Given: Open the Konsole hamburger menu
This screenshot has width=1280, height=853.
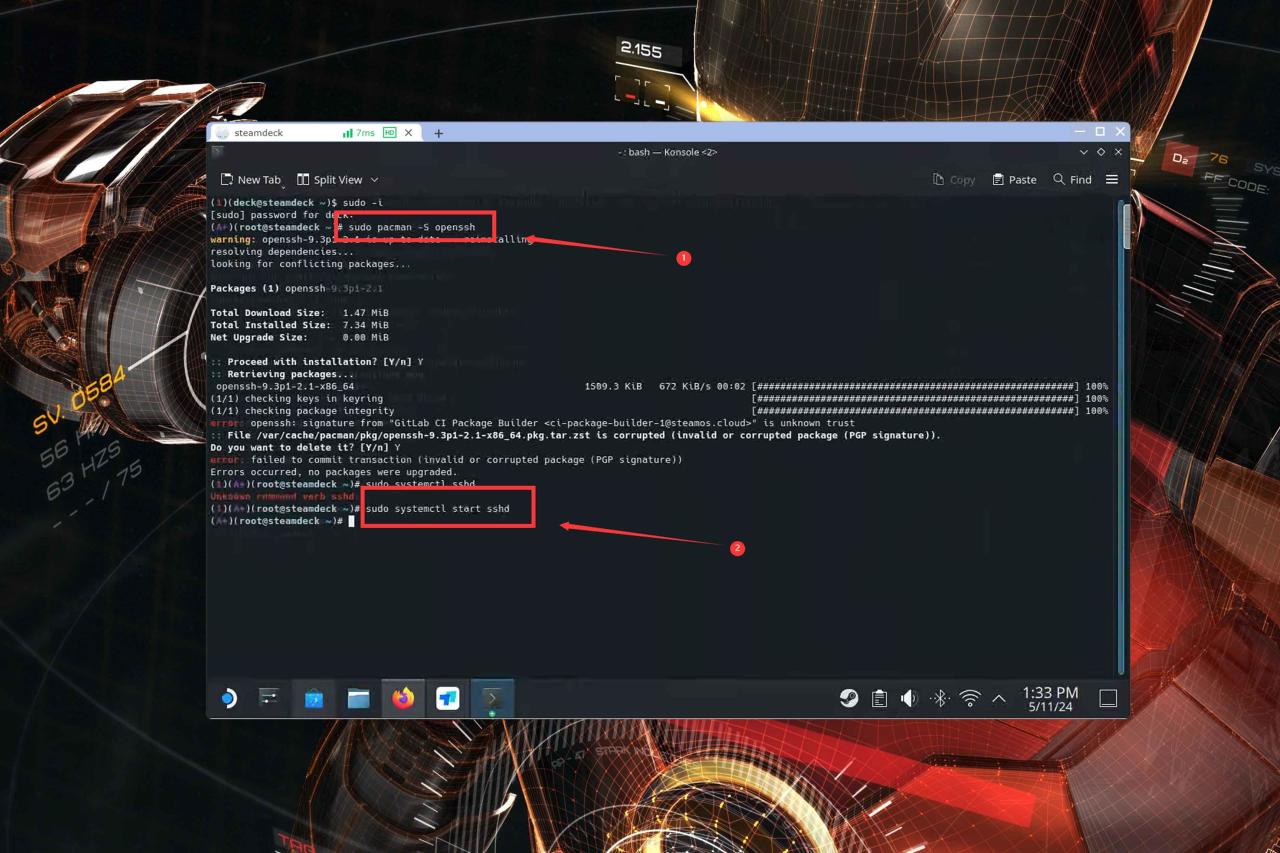Looking at the screenshot, I should tap(1112, 179).
